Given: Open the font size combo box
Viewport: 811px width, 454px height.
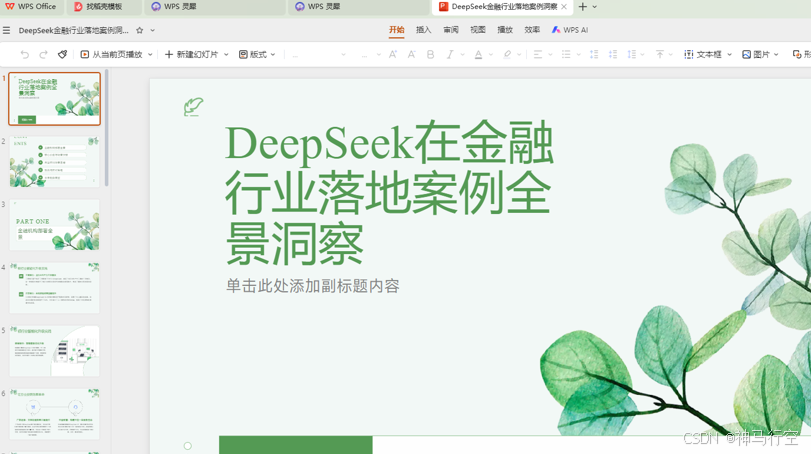Looking at the screenshot, I should pos(371,54).
